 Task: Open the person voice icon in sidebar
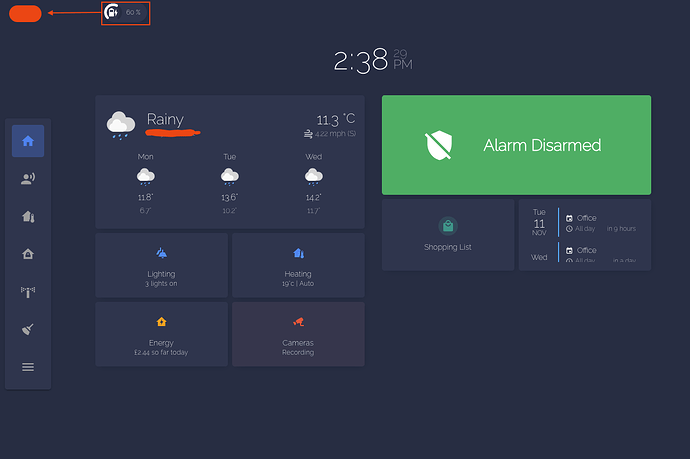[x=28, y=179]
